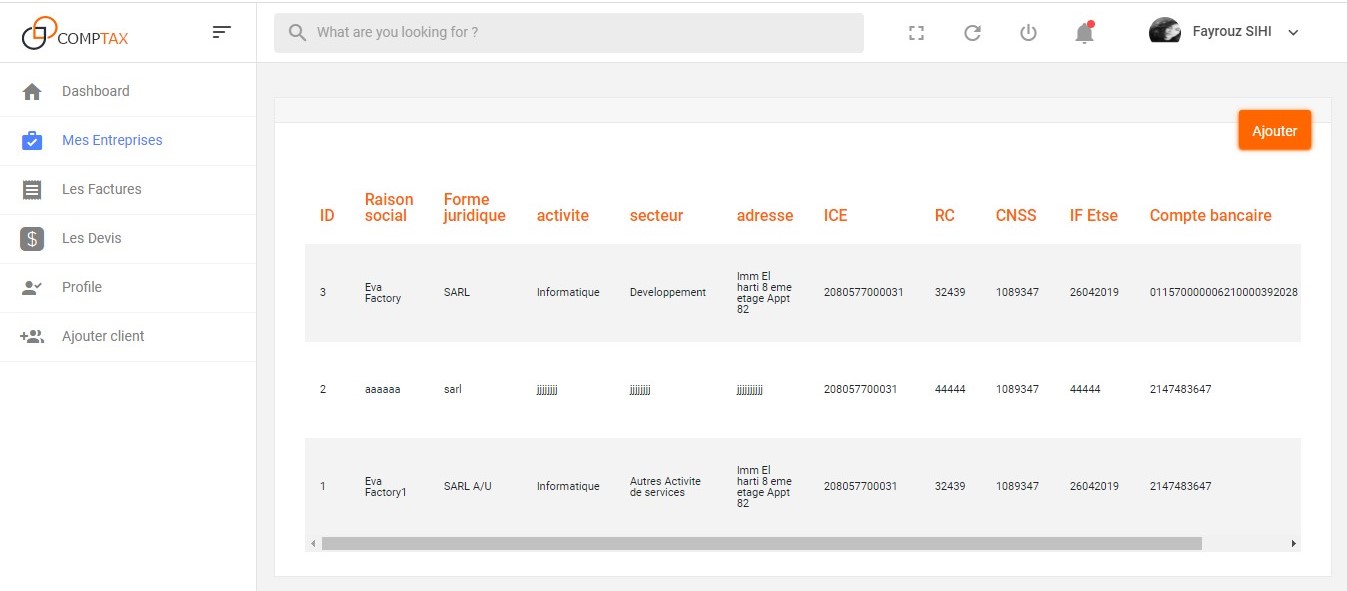Toggle the sidebar collapse menu icon
Image resolution: width=1347 pixels, height=591 pixels.
[222, 32]
